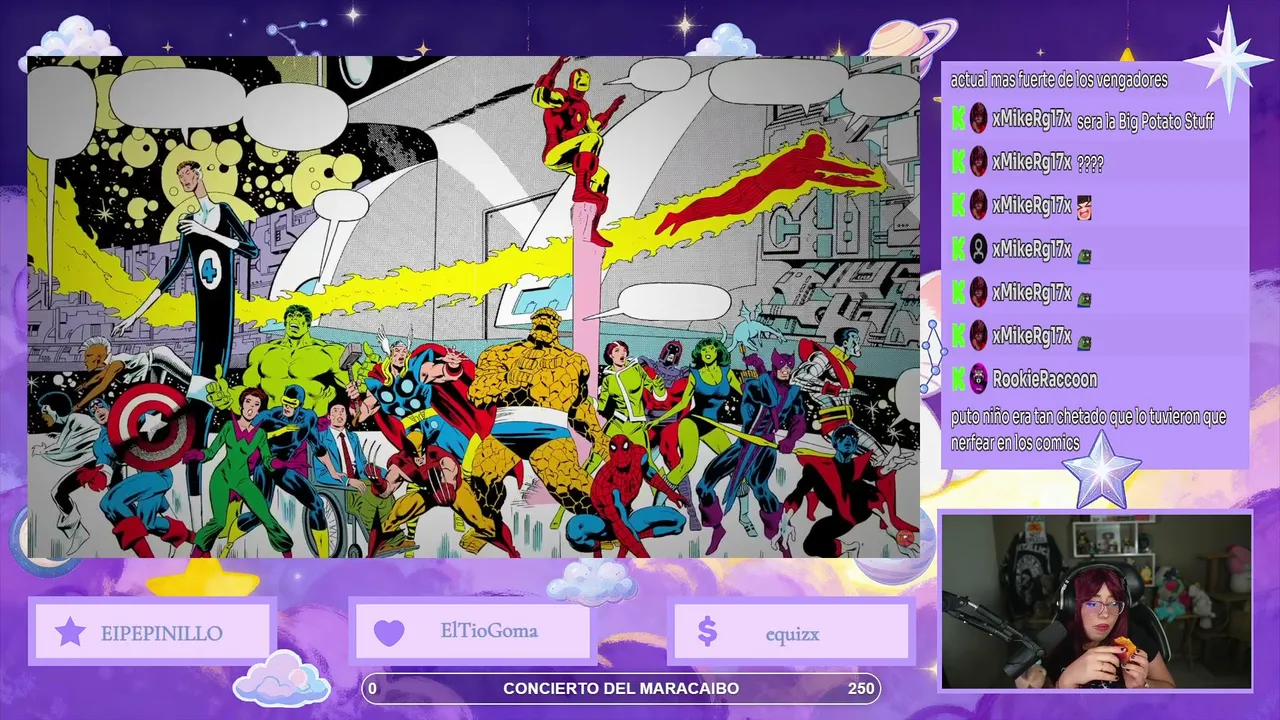
Task: Click the "????" chat message text
Action: (x=1090, y=163)
